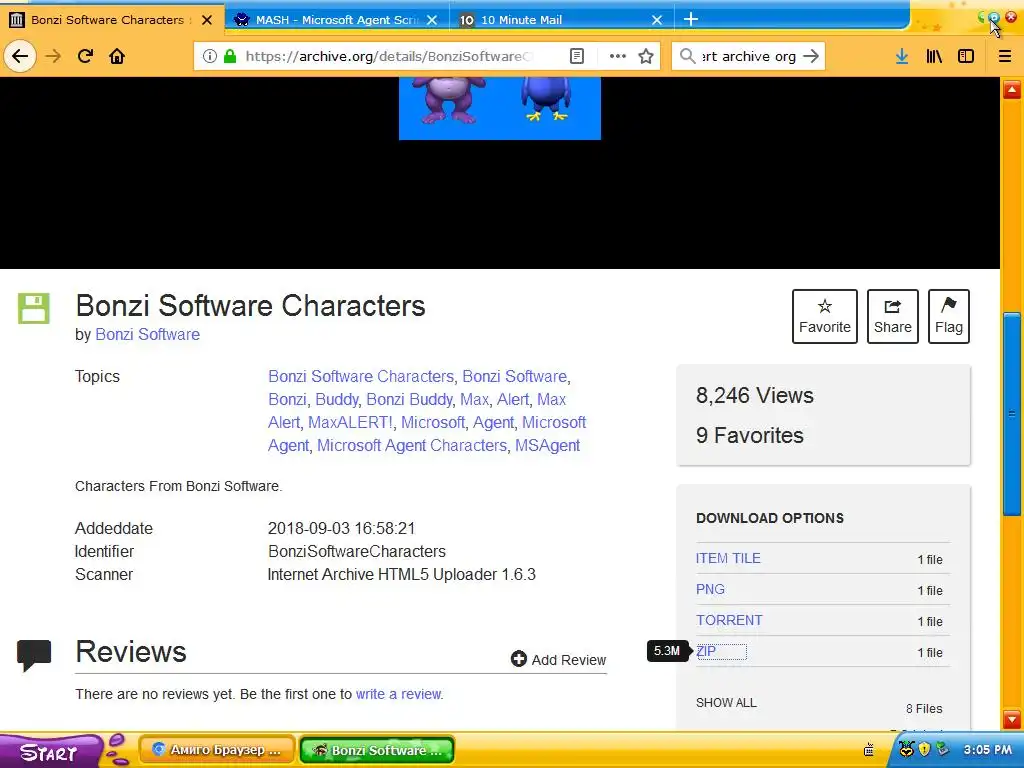Download the PNG file option
Image resolution: width=1024 pixels, height=768 pixels.
click(710, 589)
